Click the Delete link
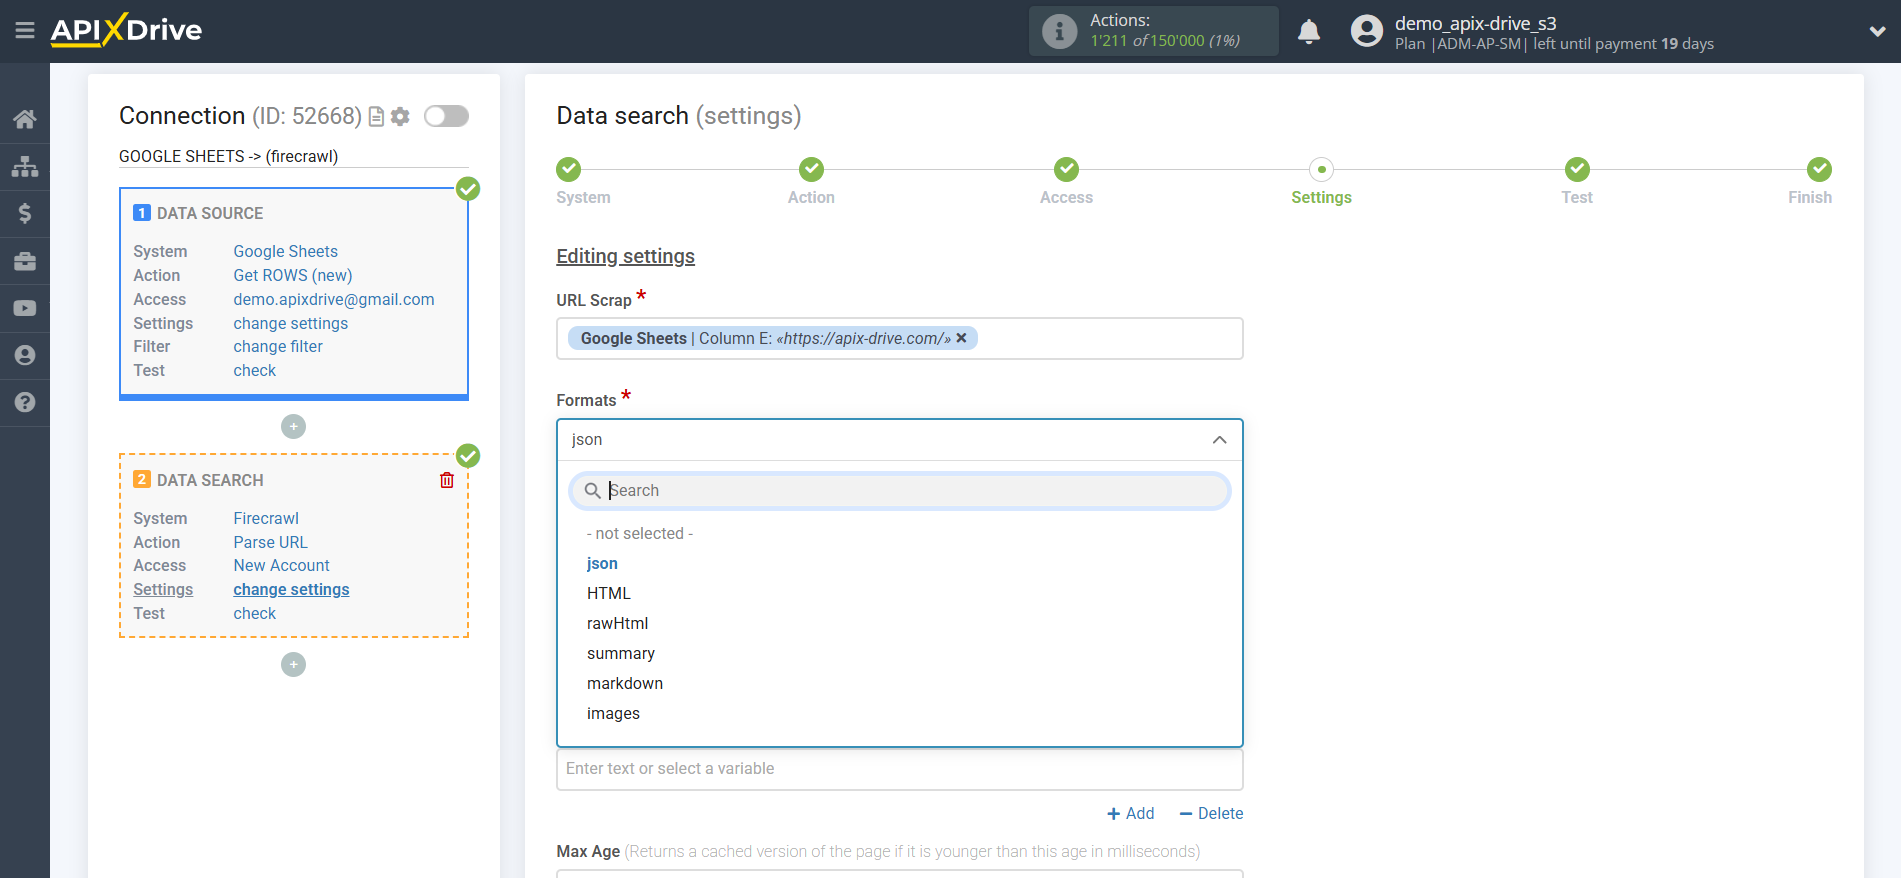 pos(1211,814)
